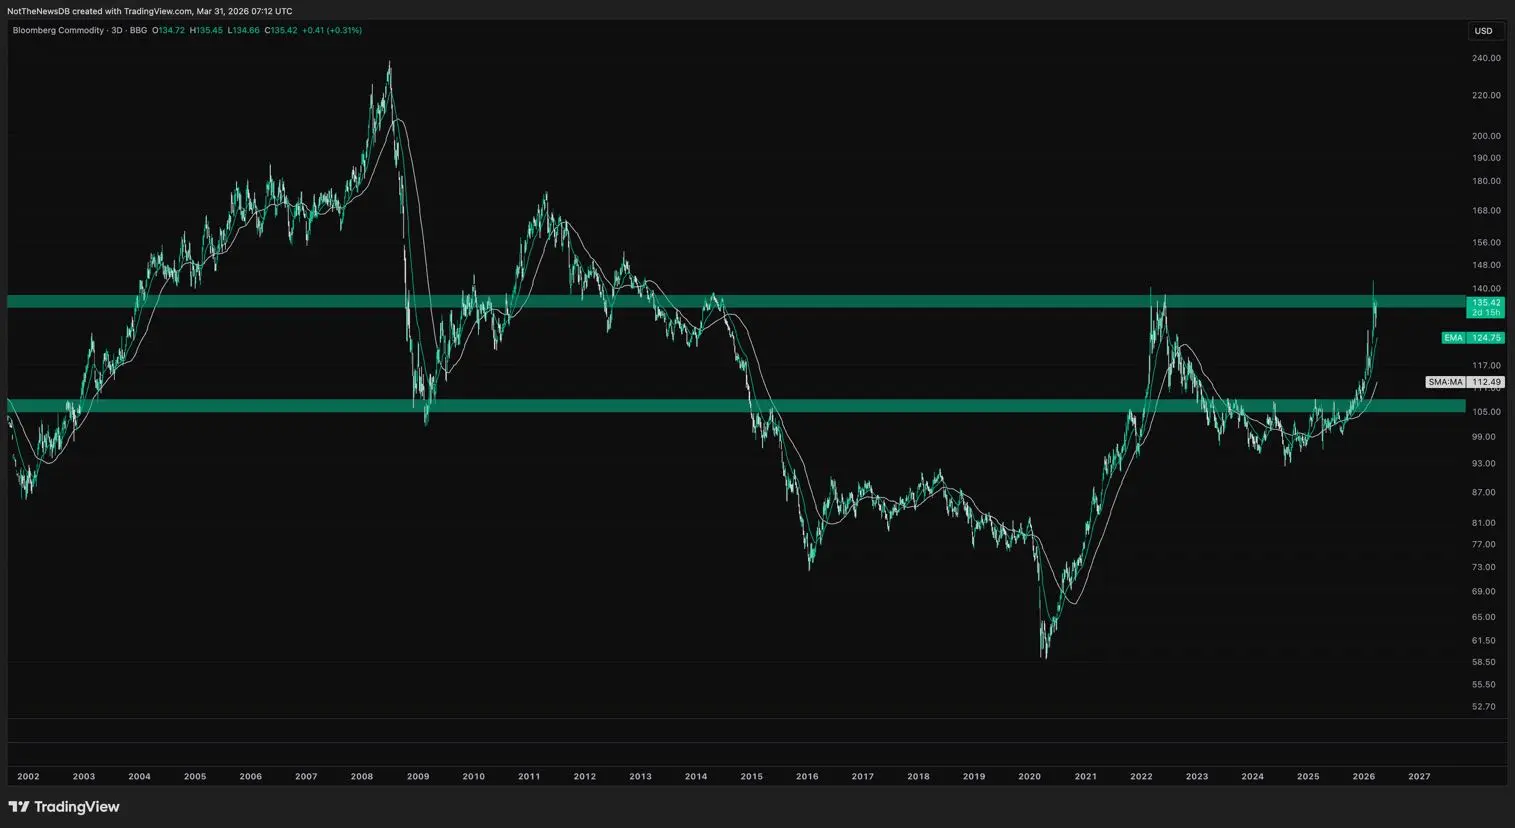Image resolution: width=1515 pixels, height=828 pixels.
Task: Click the 190.00 price axis label
Action: tap(1486, 158)
